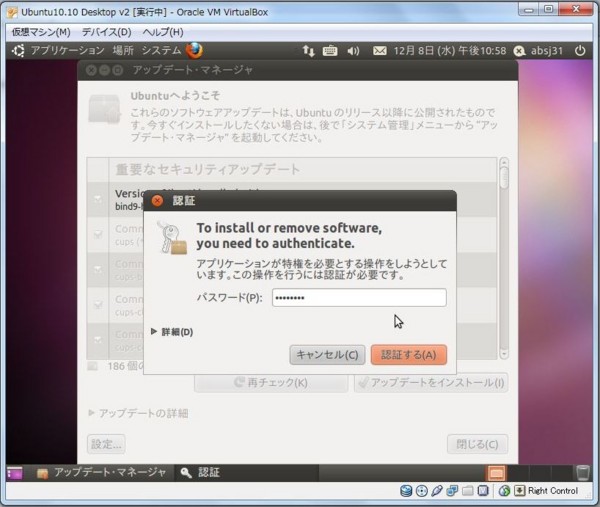
Task: Toggle the cups update checkbox
Action: [98, 234]
